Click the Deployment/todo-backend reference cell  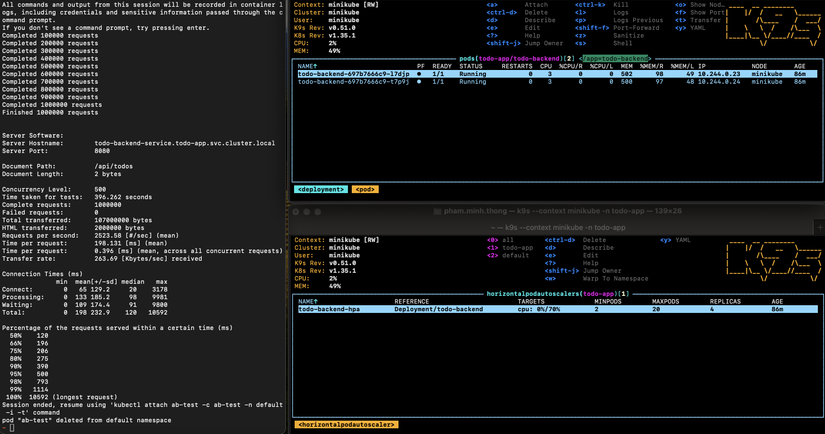[439, 309]
